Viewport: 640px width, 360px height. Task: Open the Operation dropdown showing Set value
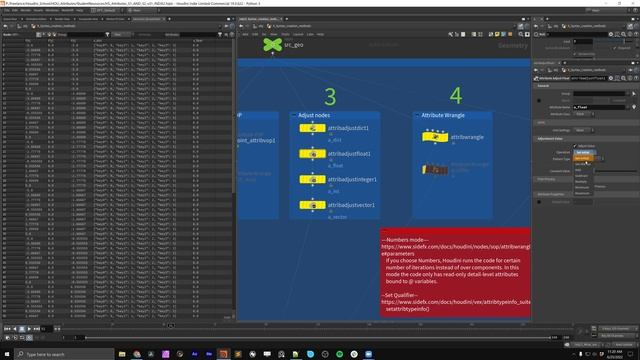(584, 152)
